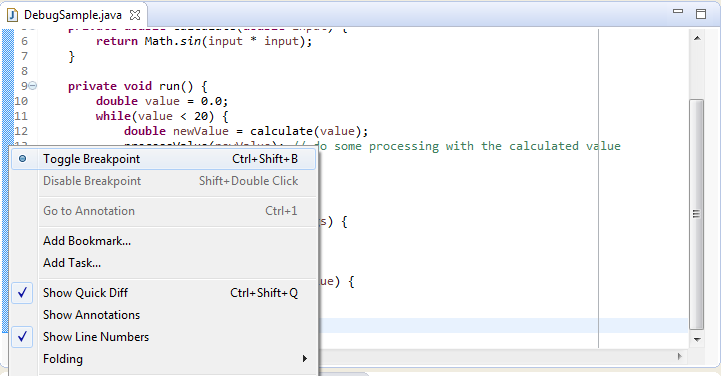The width and height of the screenshot is (721, 376).
Task: Minimize the editor pane
Action: point(678,11)
